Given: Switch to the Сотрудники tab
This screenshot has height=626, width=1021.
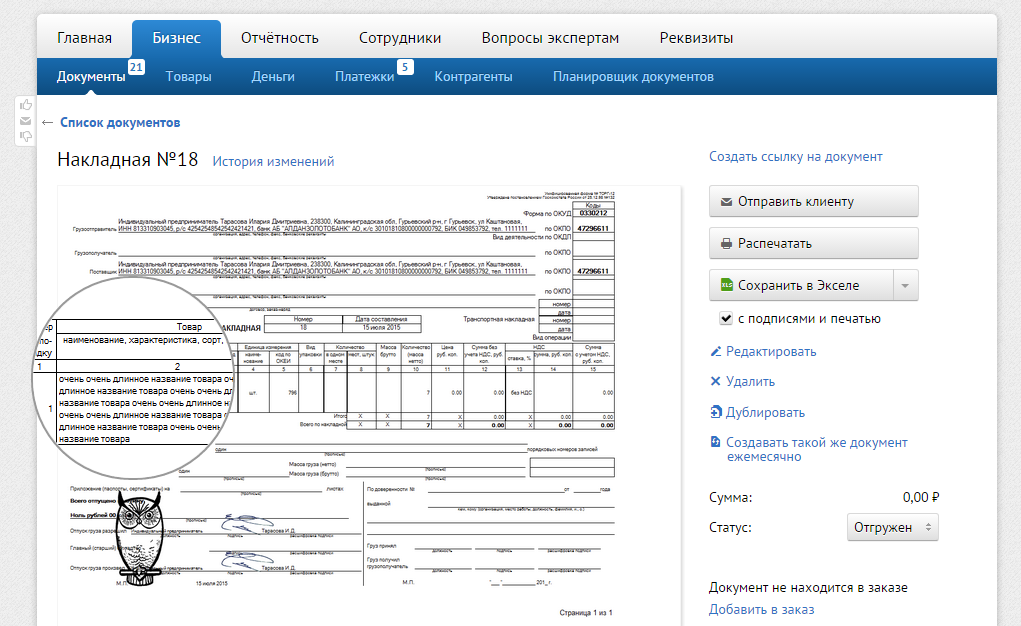Looking at the screenshot, I should (x=400, y=38).
